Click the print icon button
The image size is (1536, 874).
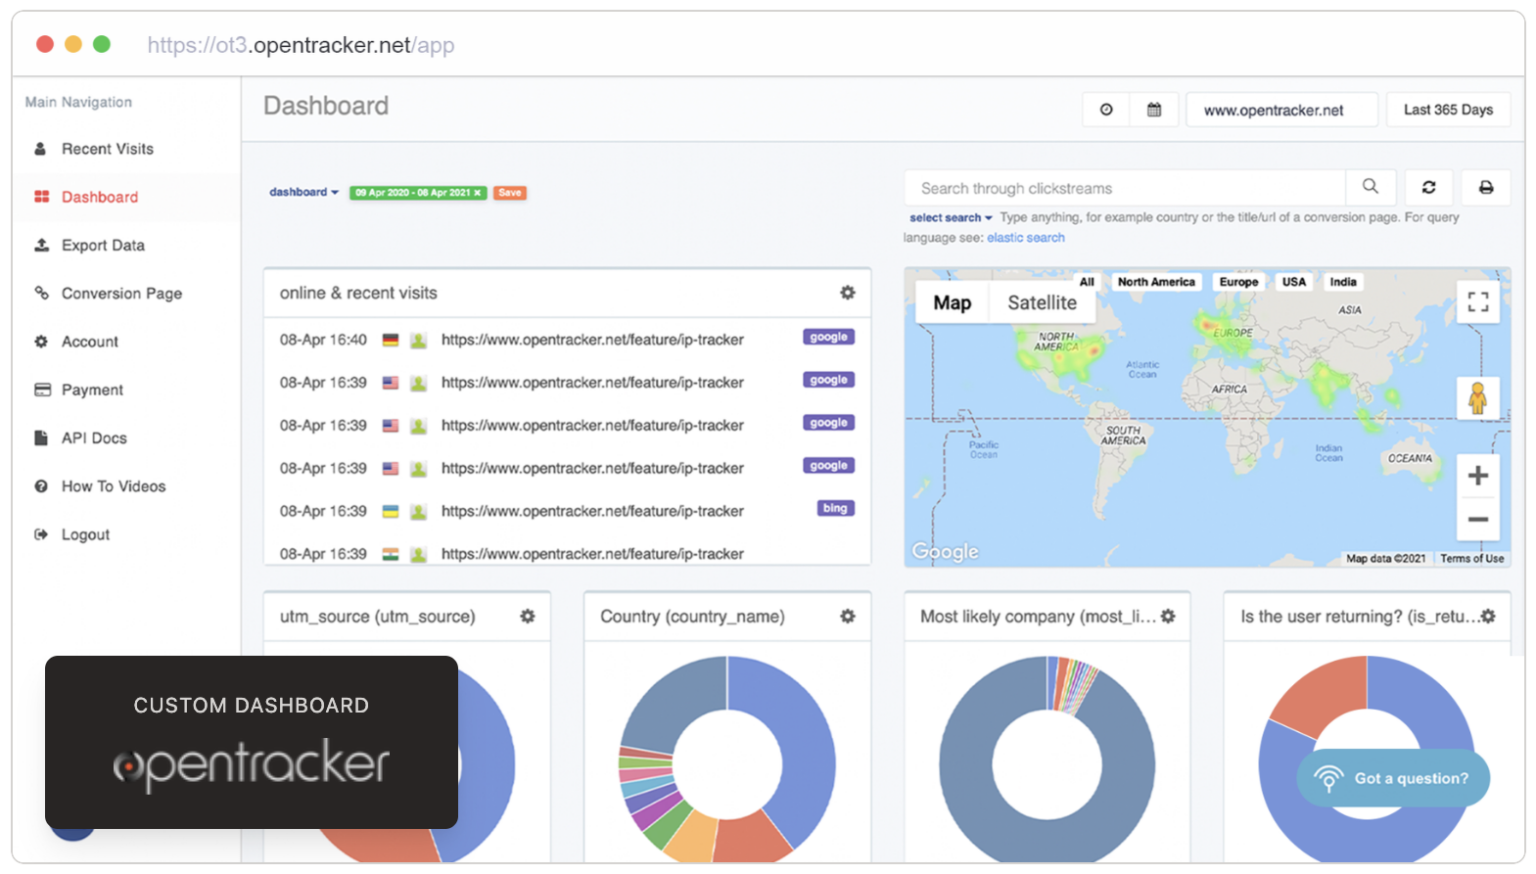1485,187
